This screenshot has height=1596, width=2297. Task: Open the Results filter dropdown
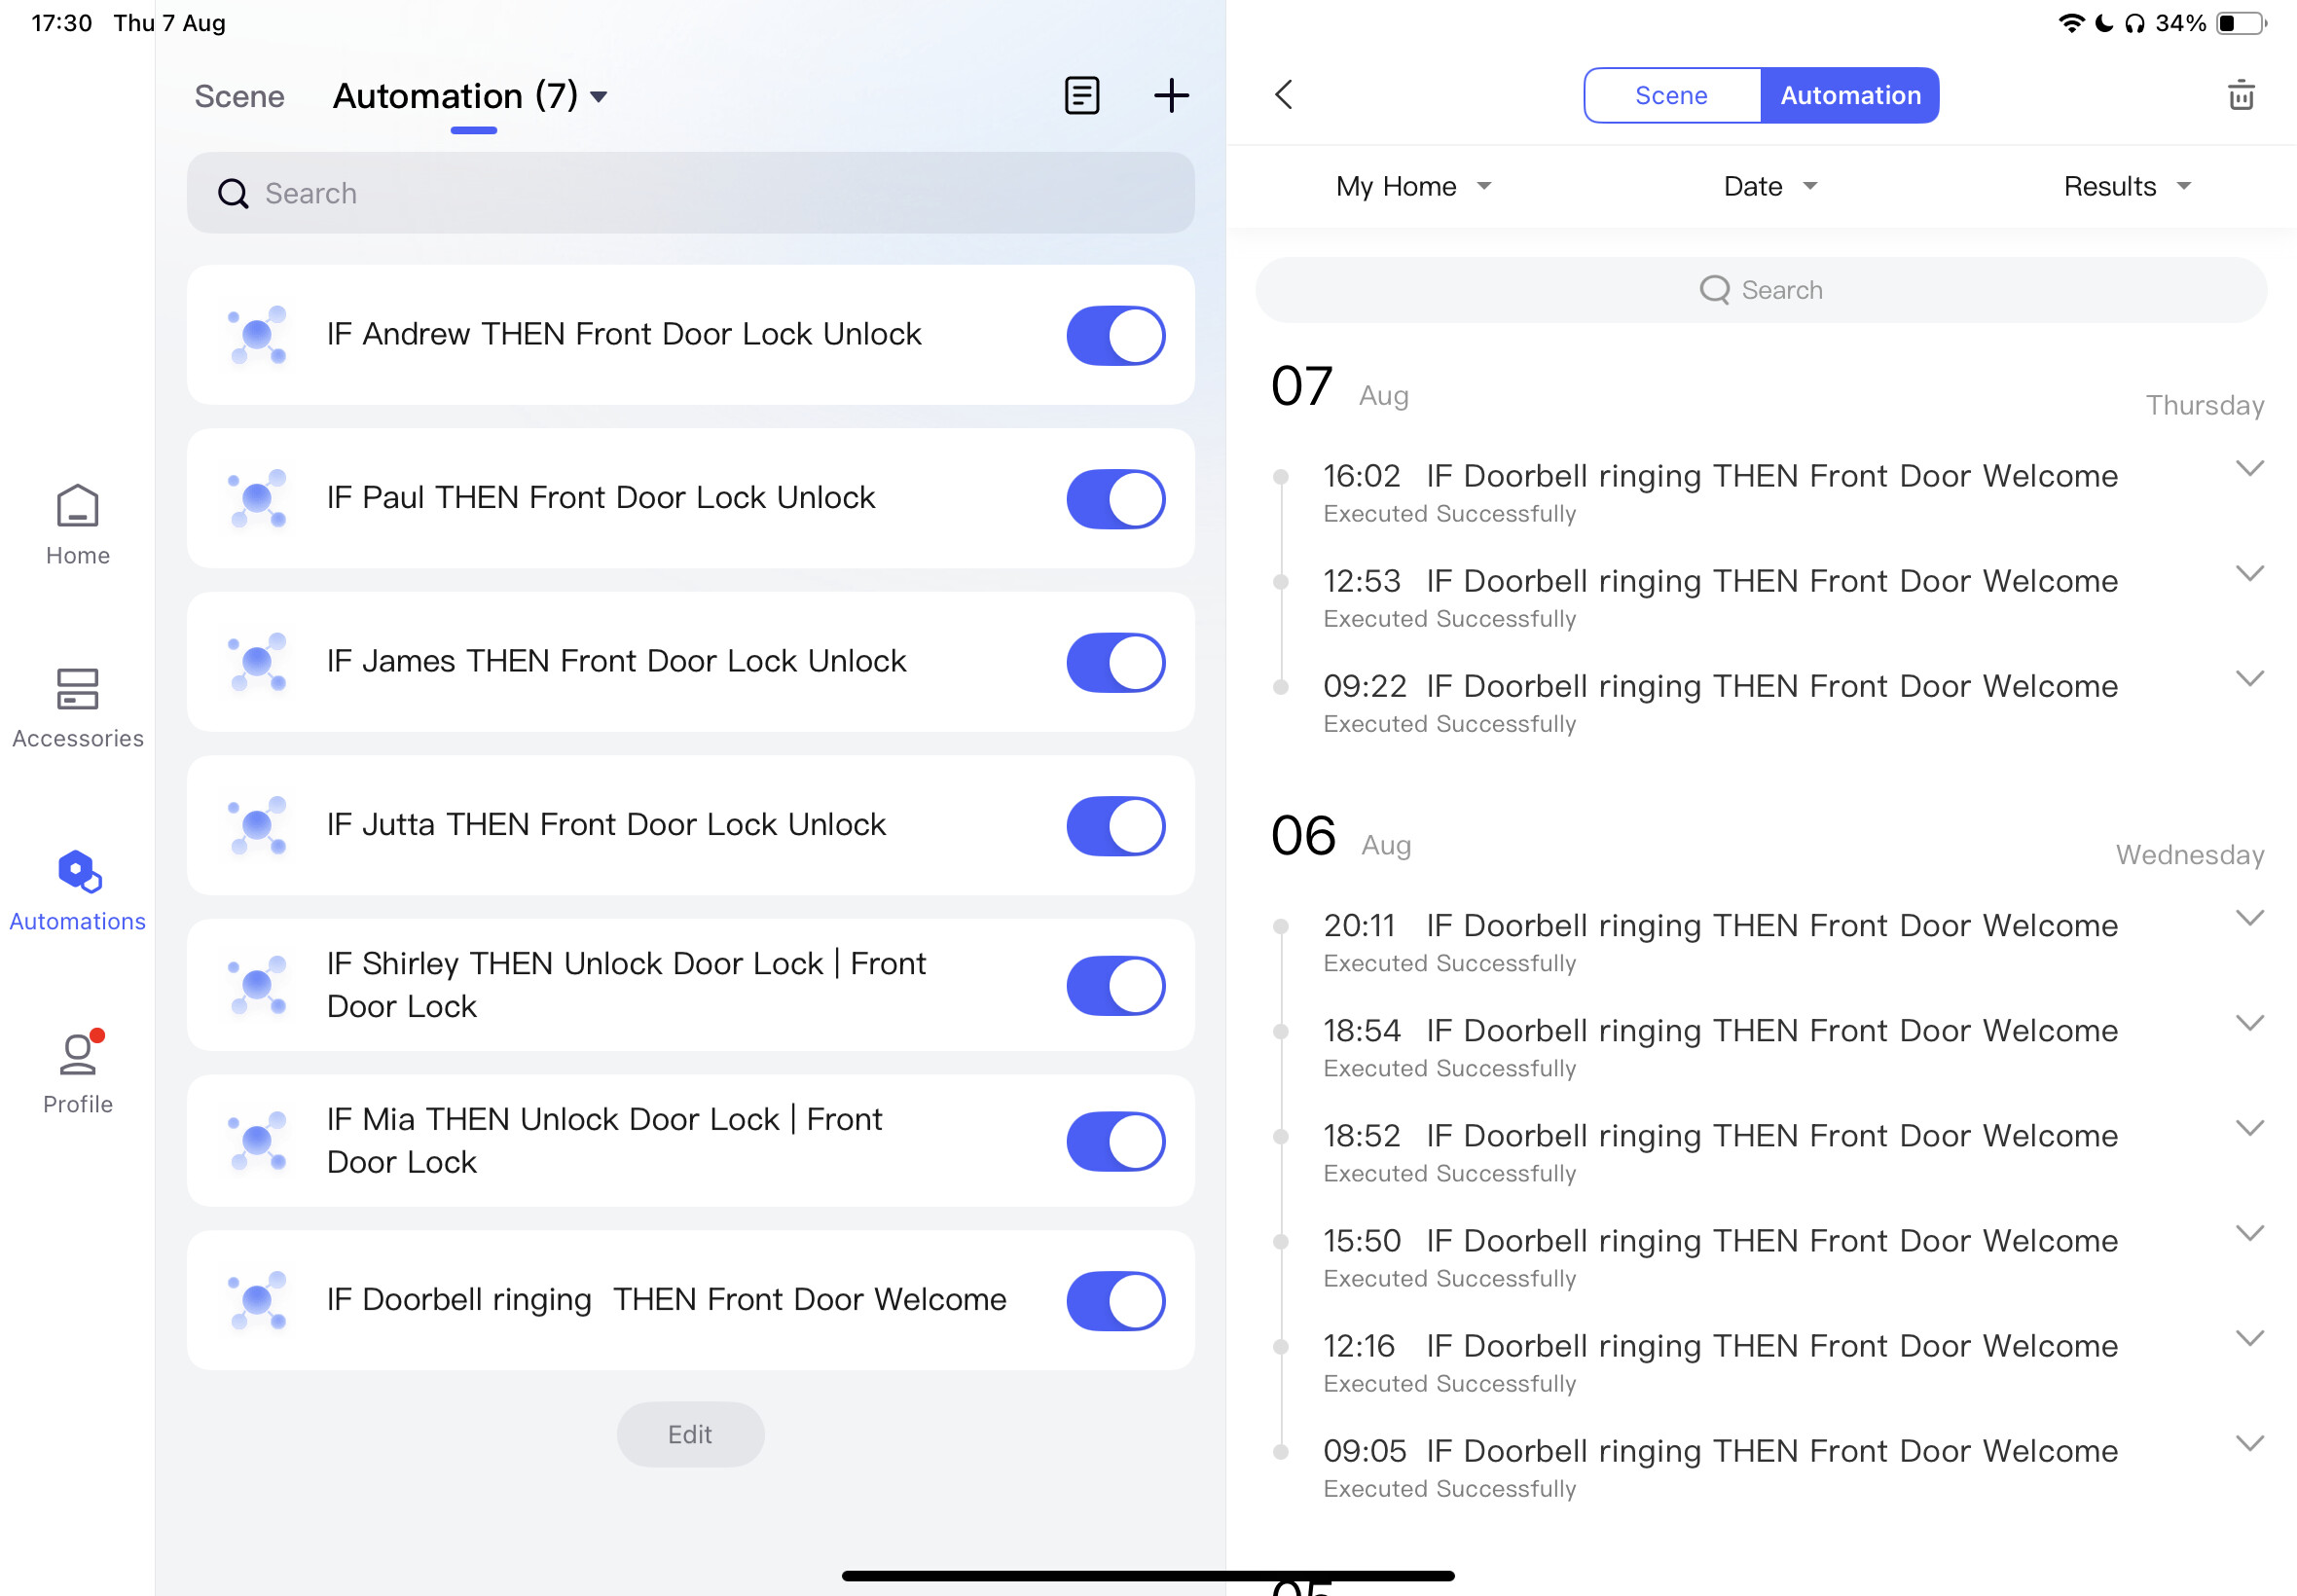2126,186
